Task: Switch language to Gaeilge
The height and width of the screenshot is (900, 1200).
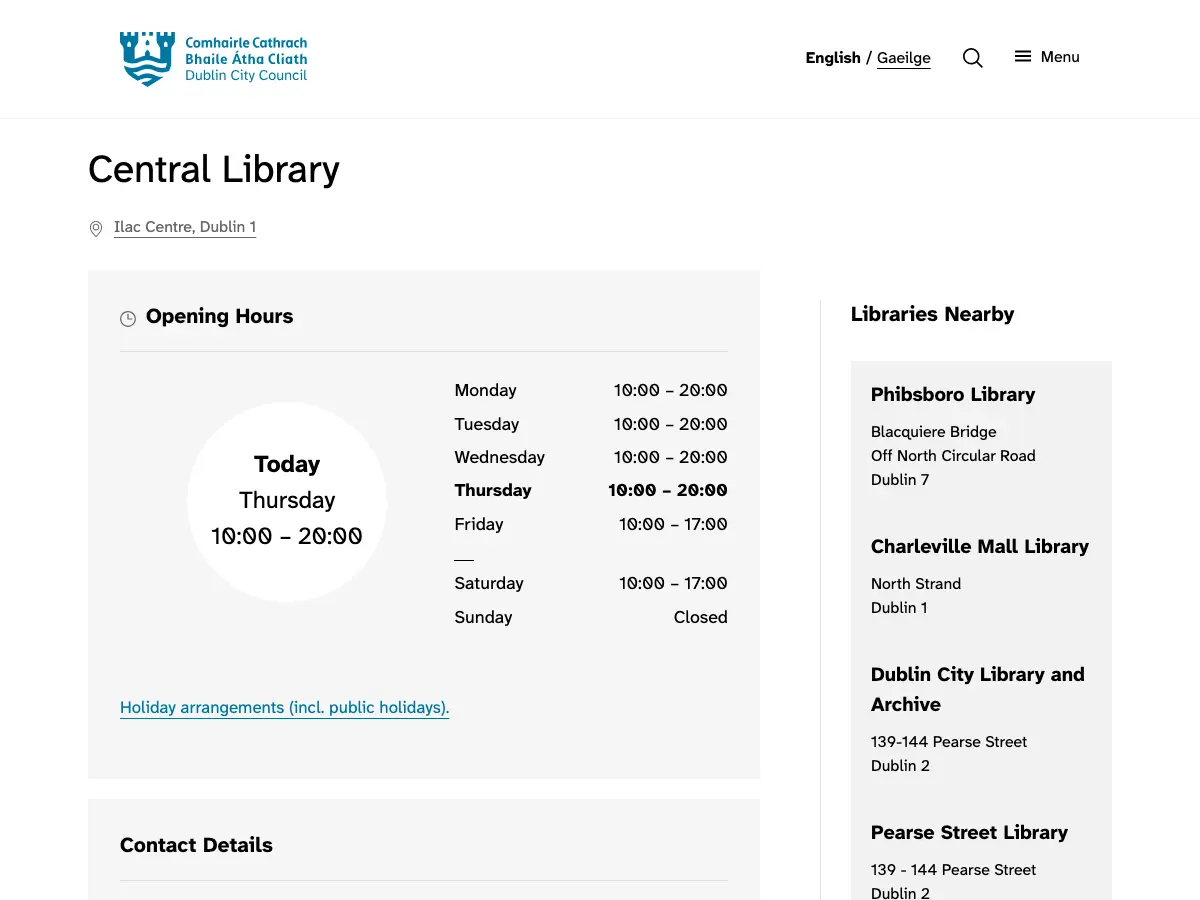Action: coord(904,58)
